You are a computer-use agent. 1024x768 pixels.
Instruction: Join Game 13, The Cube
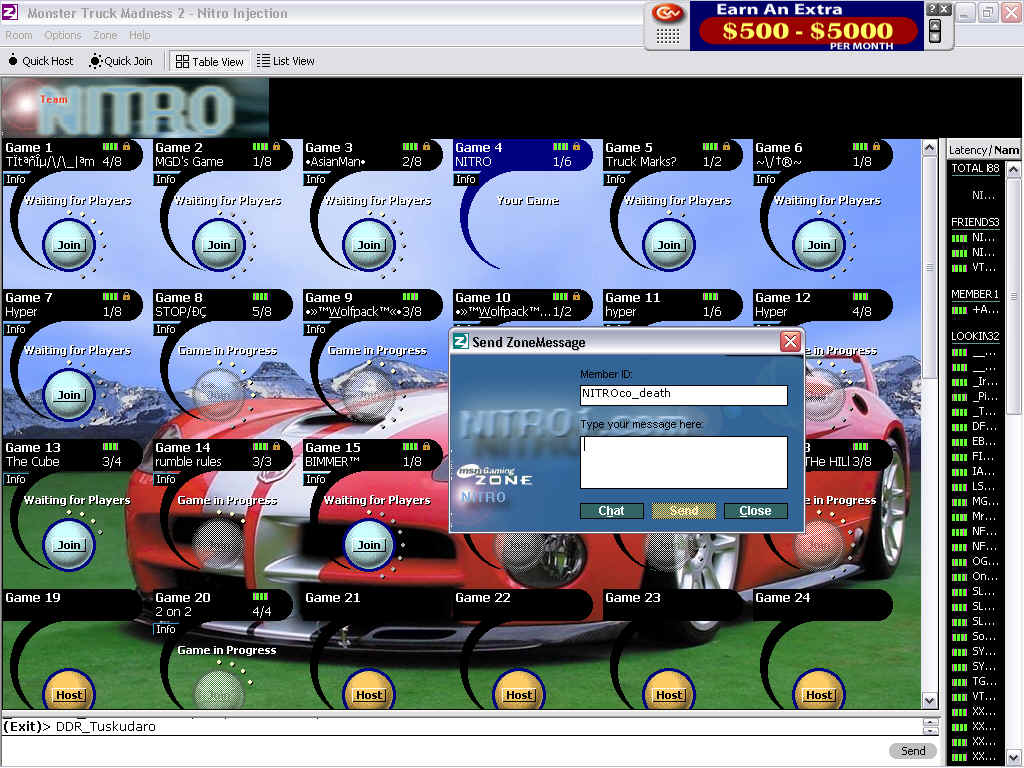(x=69, y=545)
